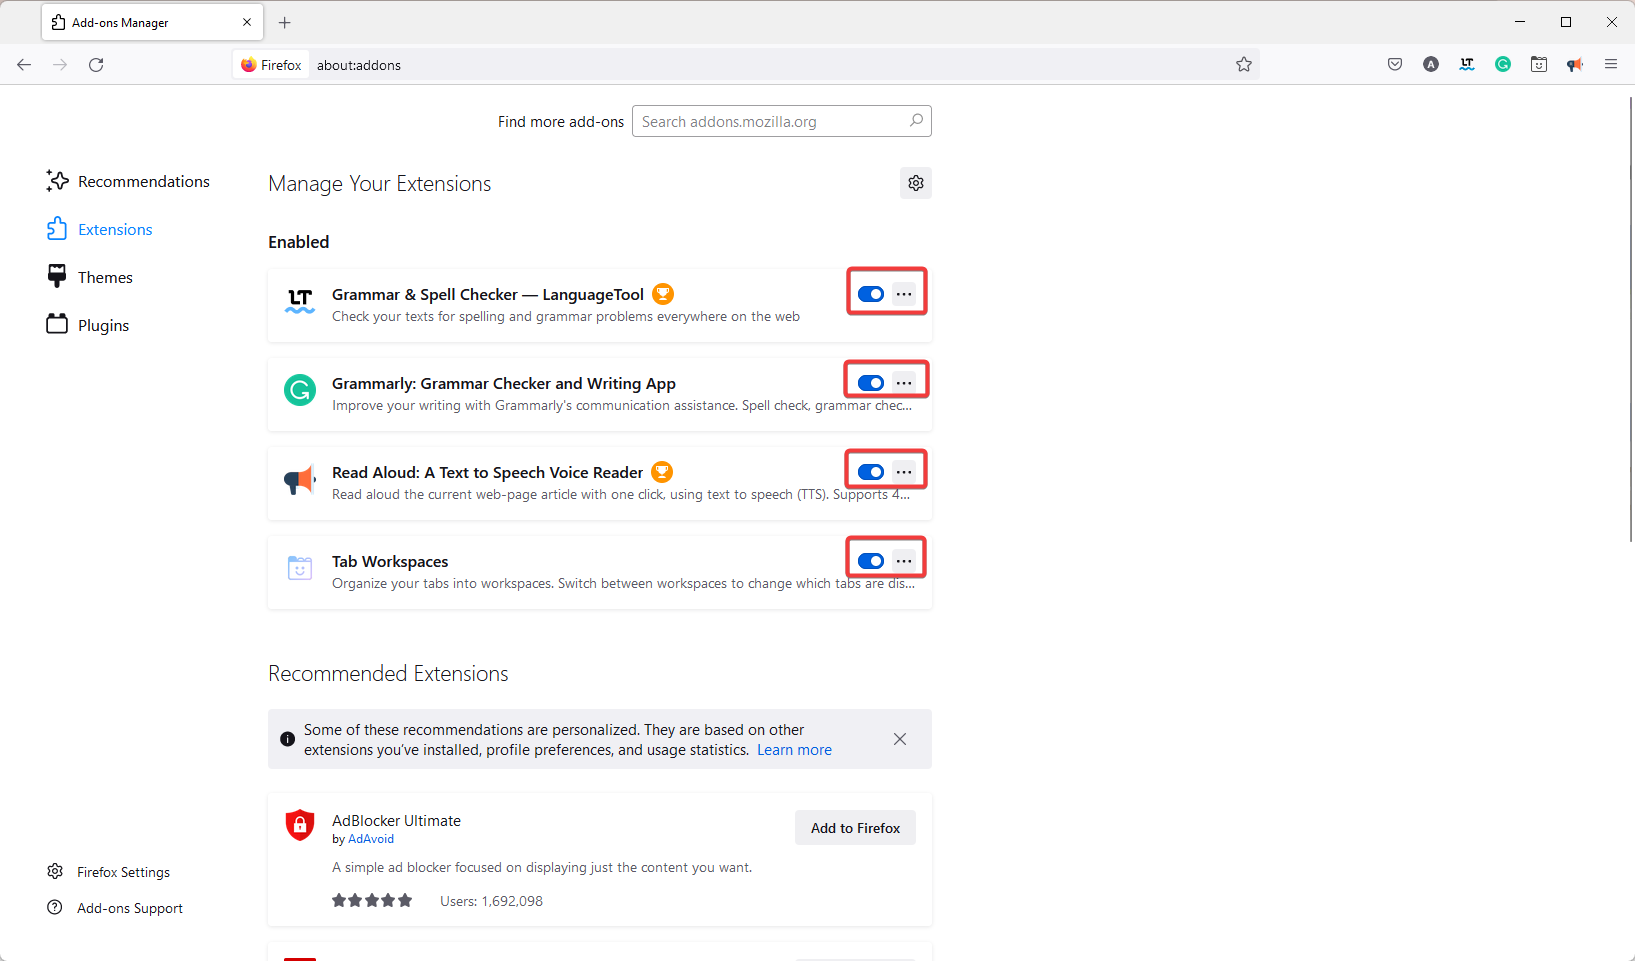Add AdBlocker Ultimate to Firefox
1635x961 pixels.
(855, 828)
